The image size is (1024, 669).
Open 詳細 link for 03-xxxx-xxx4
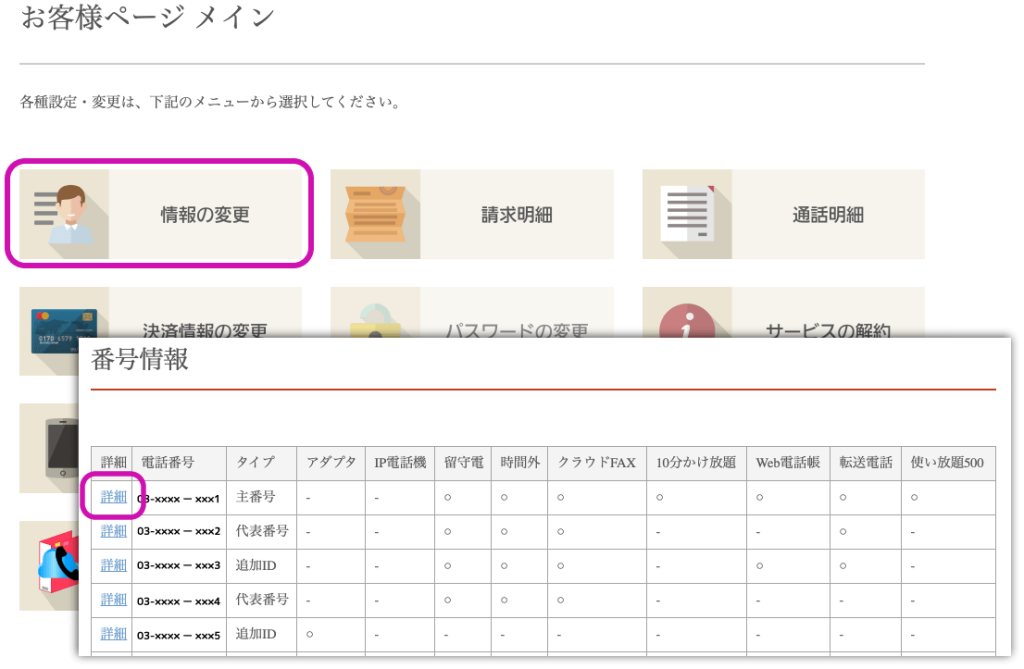pyautogui.click(x=113, y=599)
